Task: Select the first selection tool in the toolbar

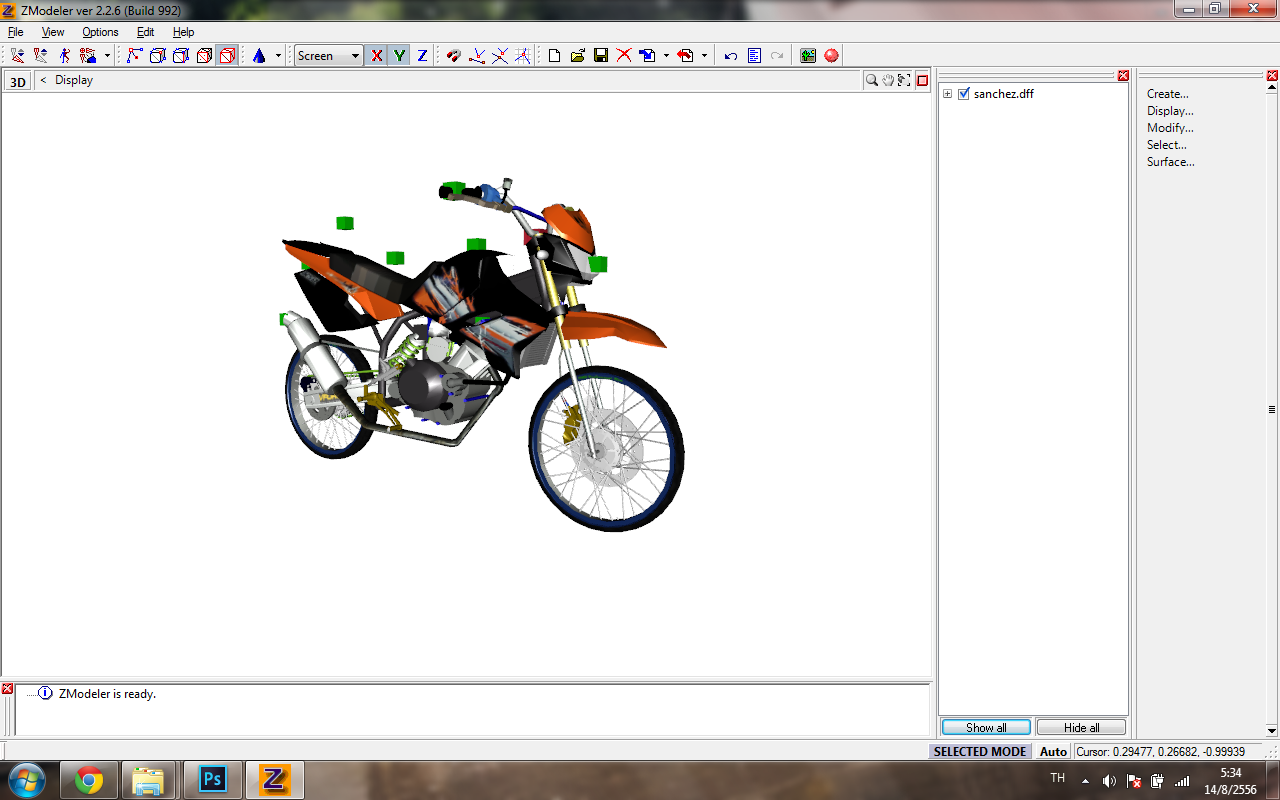Action: click(17, 56)
